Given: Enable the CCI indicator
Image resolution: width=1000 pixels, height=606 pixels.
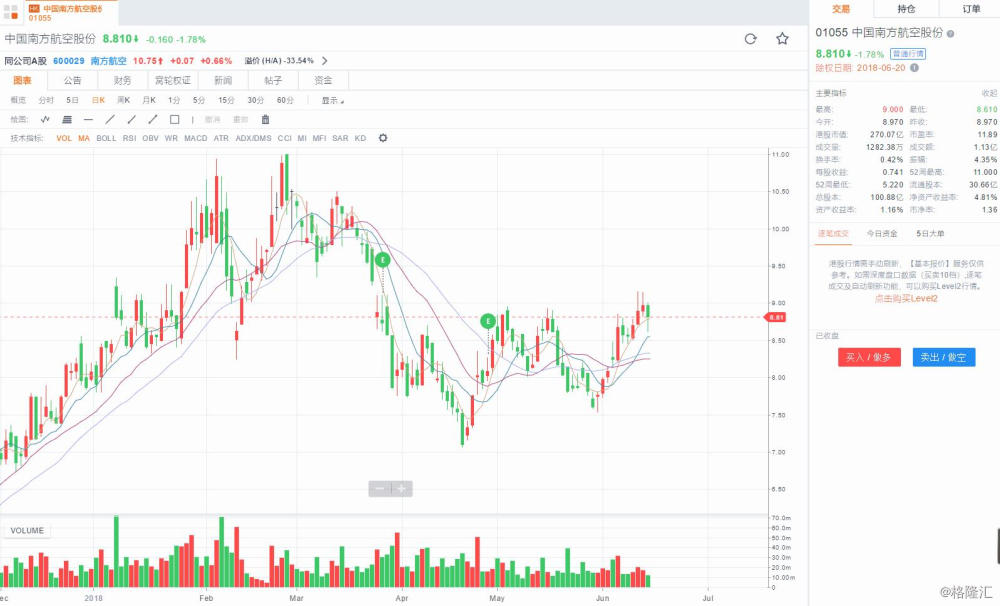Looking at the screenshot, I should (284, 138).
